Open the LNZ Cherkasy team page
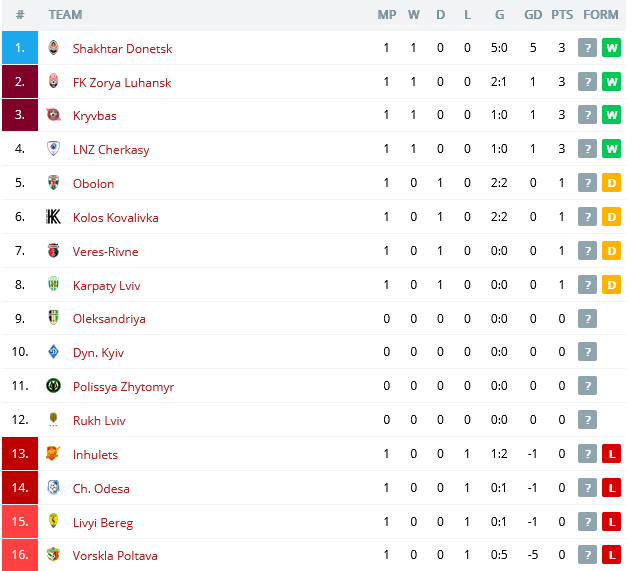This screenshot has width=631, height=571. click(x=111, y=150)
